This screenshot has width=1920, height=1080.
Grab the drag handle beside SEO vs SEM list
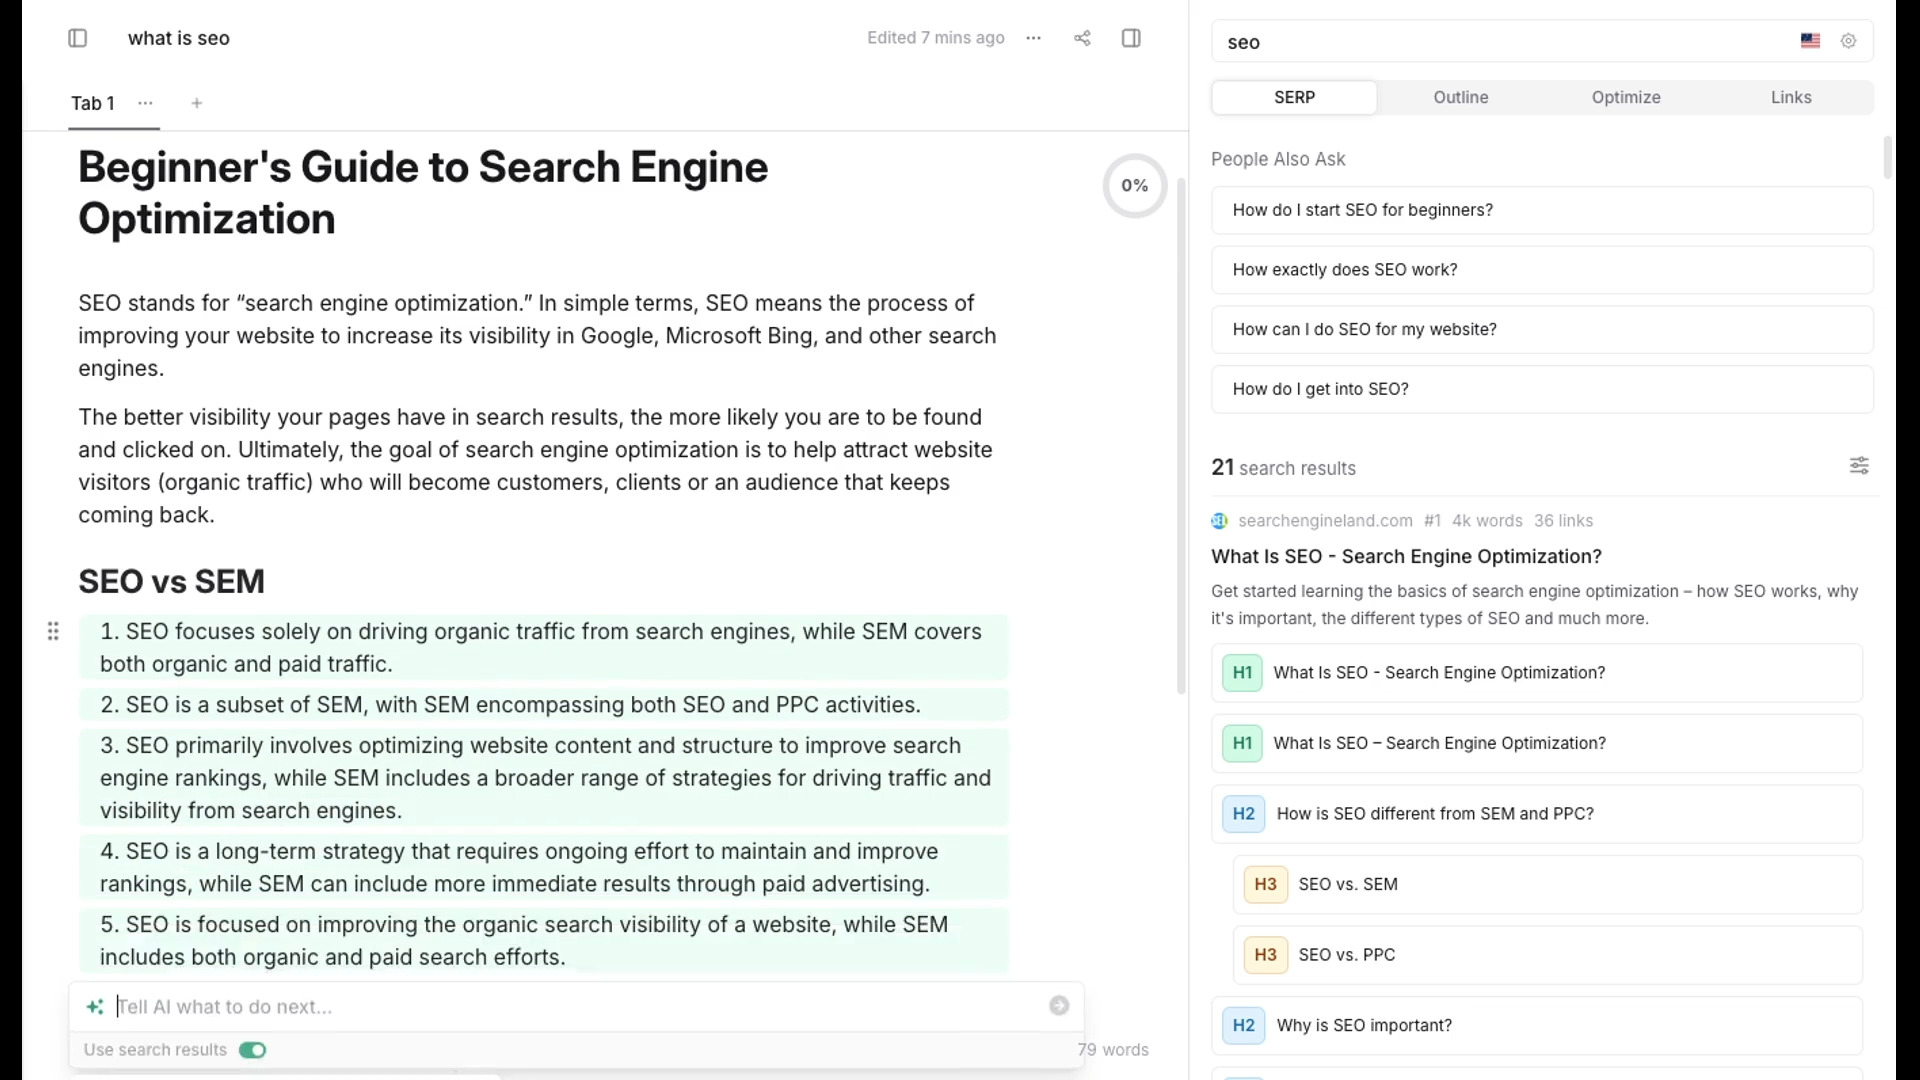tap(53, 631)
